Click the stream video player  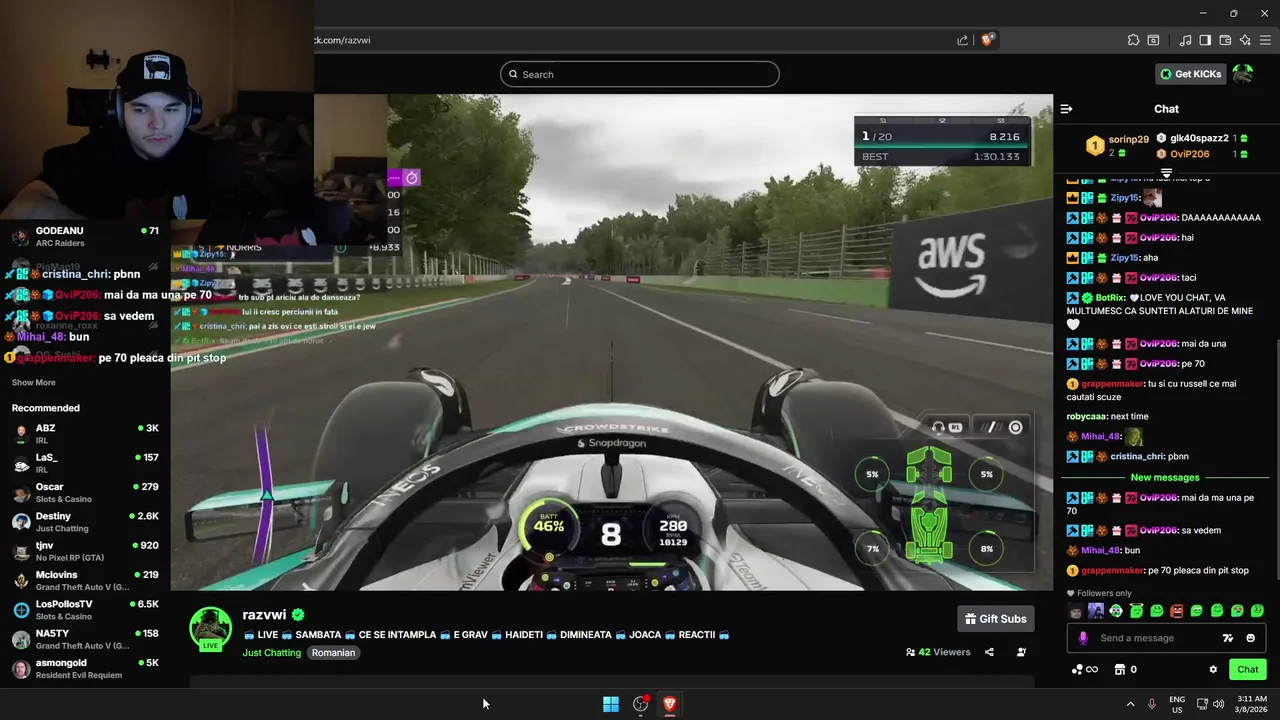pos(612,342)
